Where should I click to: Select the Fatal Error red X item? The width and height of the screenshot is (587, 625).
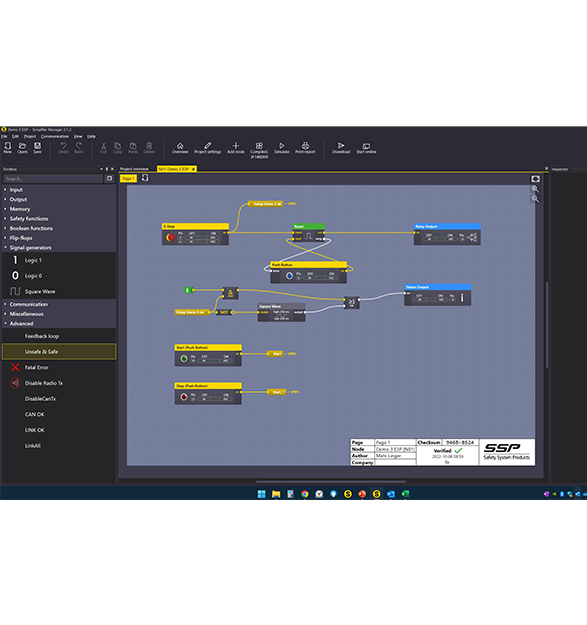coord(59,367)
